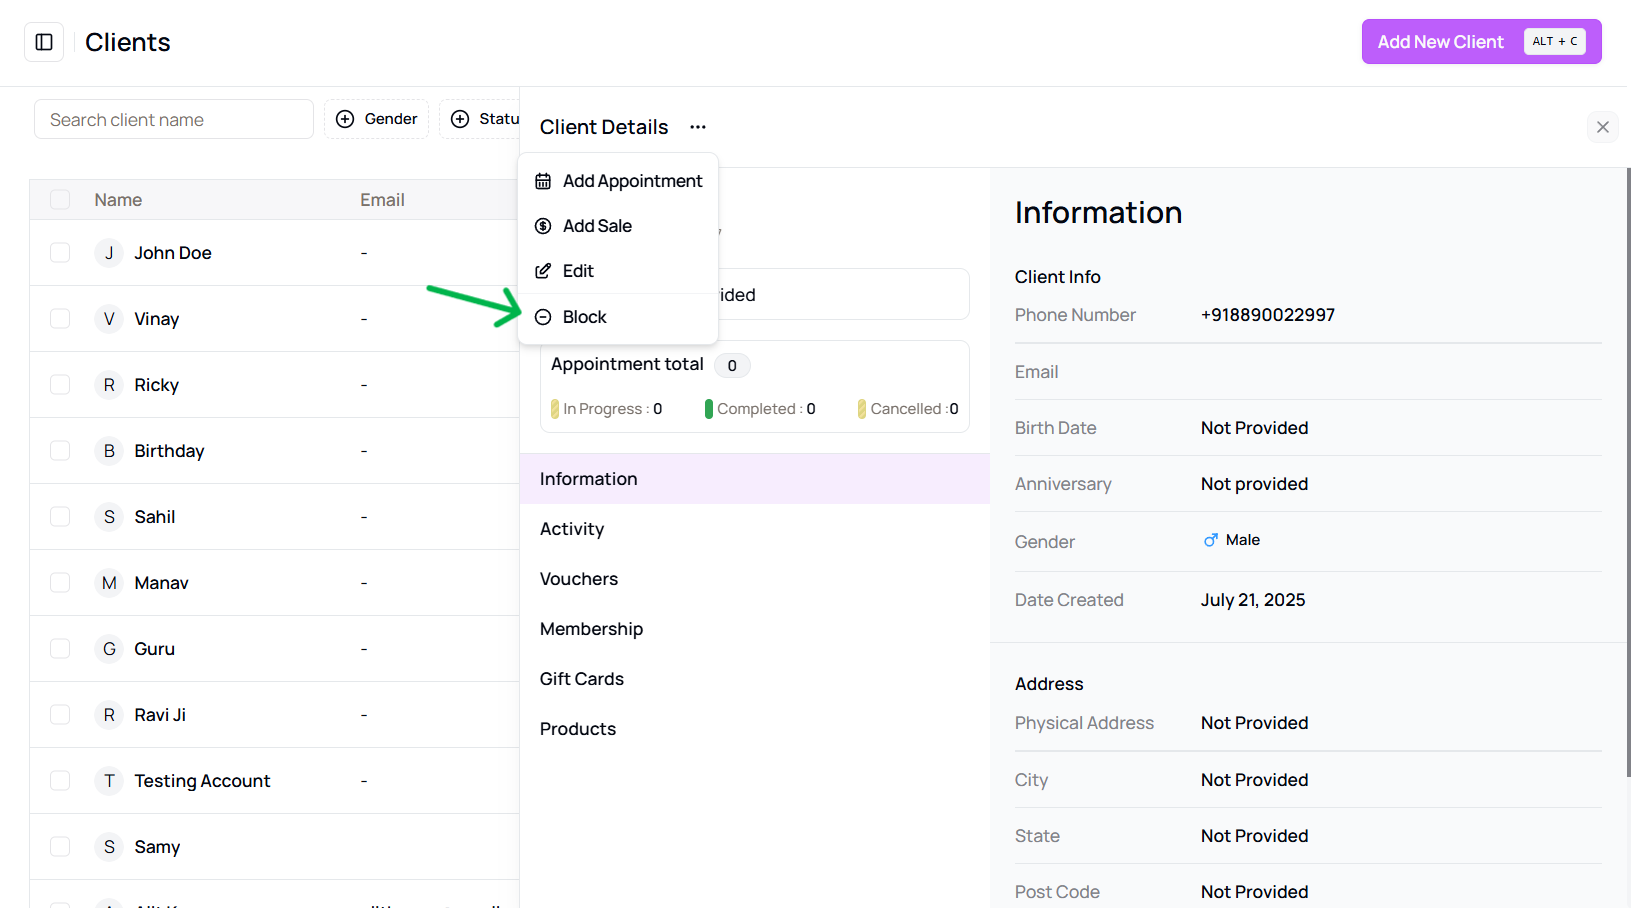This screenshot has height=908, width=1631.
Task: Open the Status filter dropdown
Action: (480, 119)
